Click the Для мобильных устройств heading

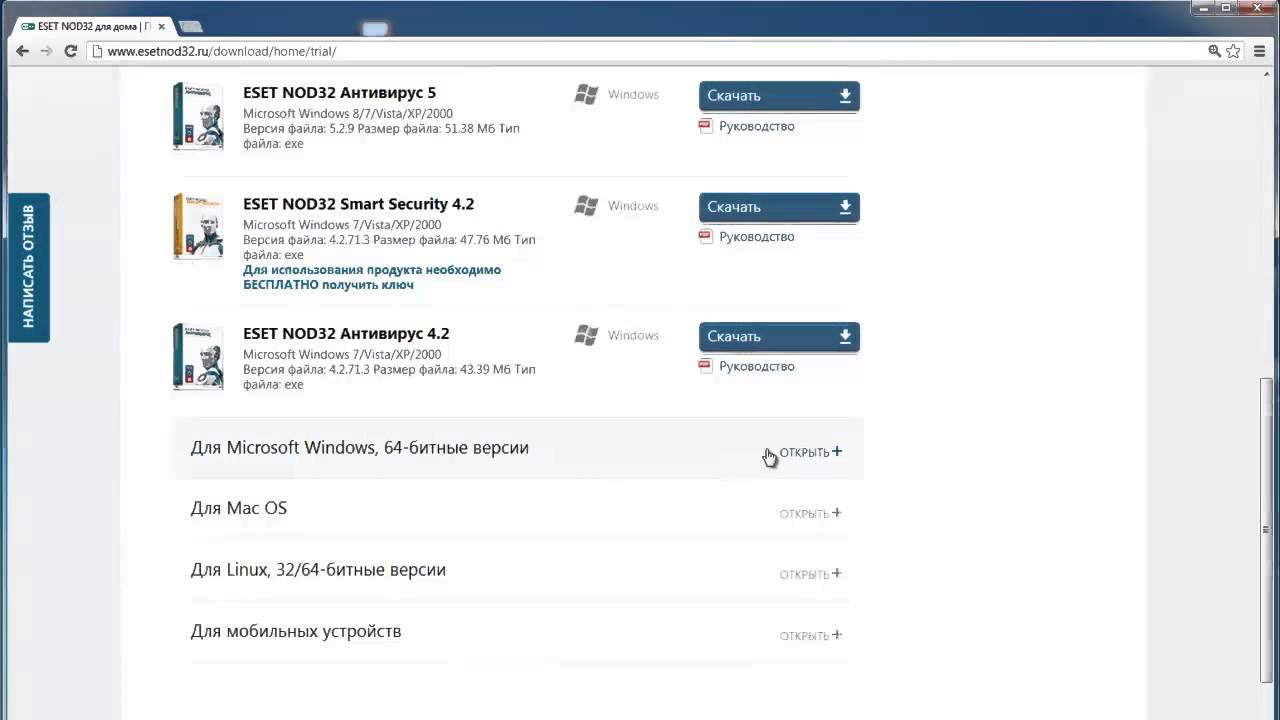pyautogui.click(x=295, y=631)
